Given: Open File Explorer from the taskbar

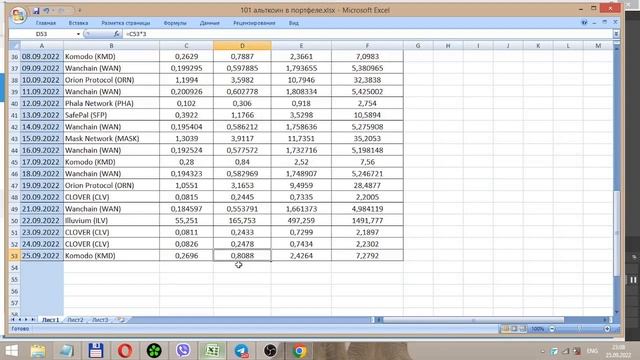Looking at the screenshot, I should click(38, 351).
